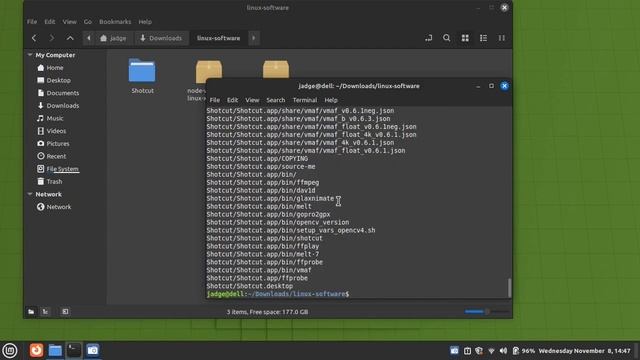Open screenshot tool in taskbar
This screenshot has height=360, width=640.
(x=93, y=351)
